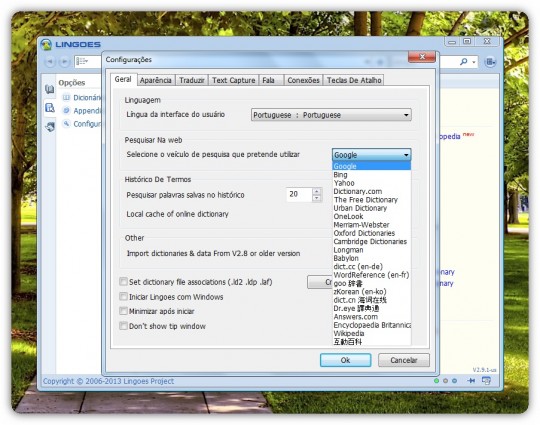The width and height of the screenshot is (540, 425).
Task: Toggle Minimizar após iniciar checkbox
Action: [123, 311]
